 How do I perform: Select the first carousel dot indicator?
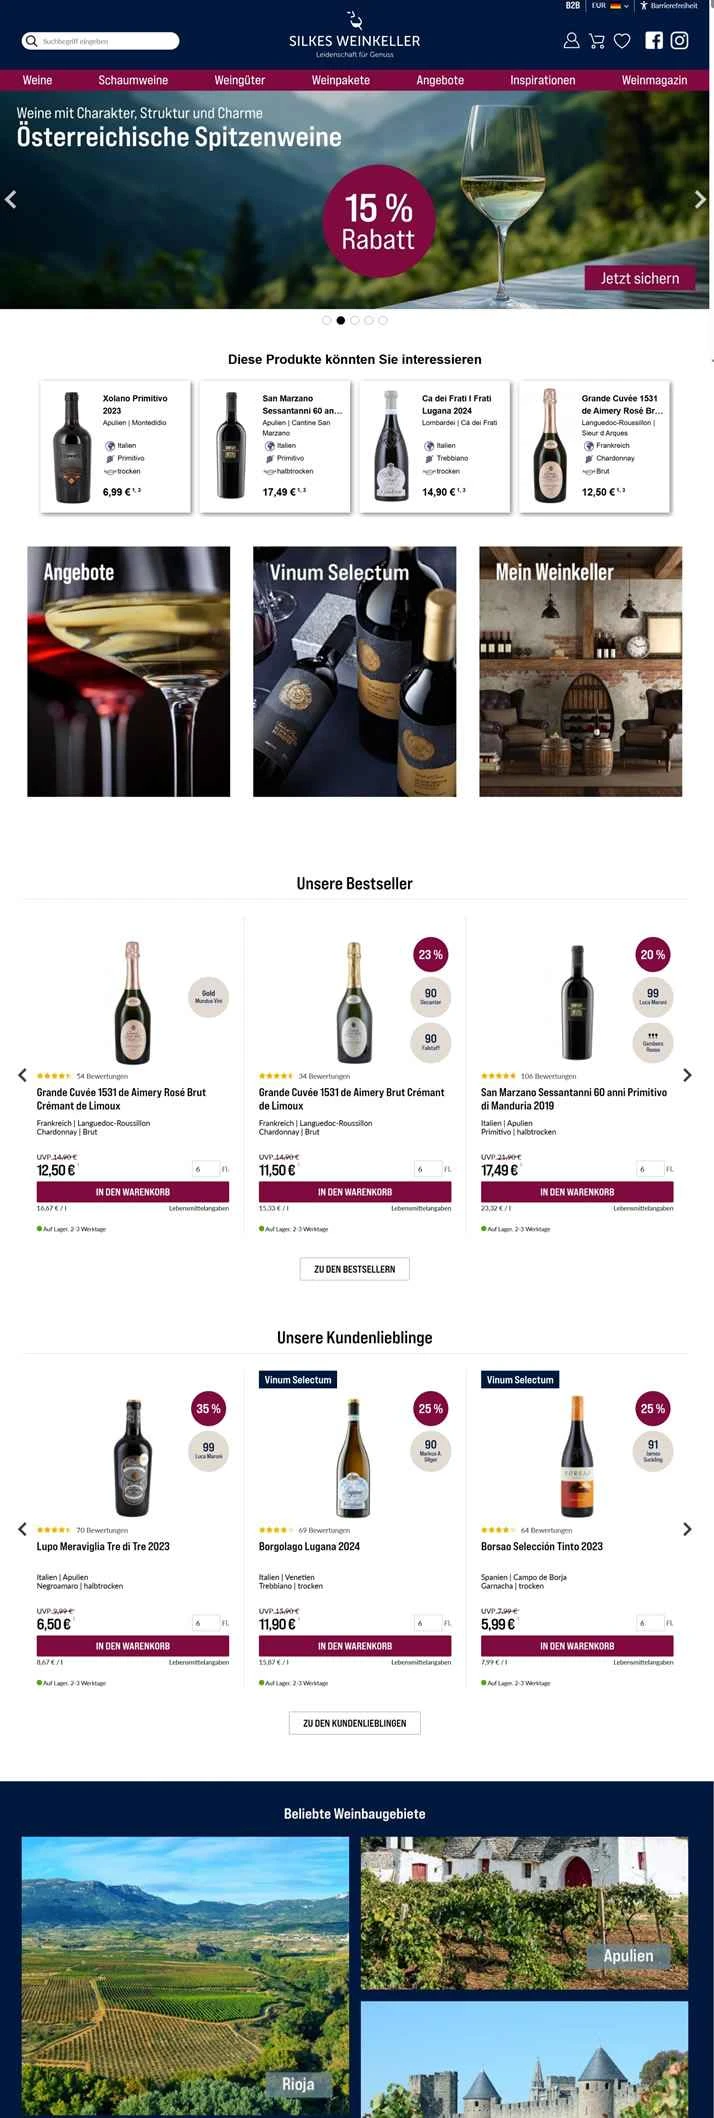[327, 321]
